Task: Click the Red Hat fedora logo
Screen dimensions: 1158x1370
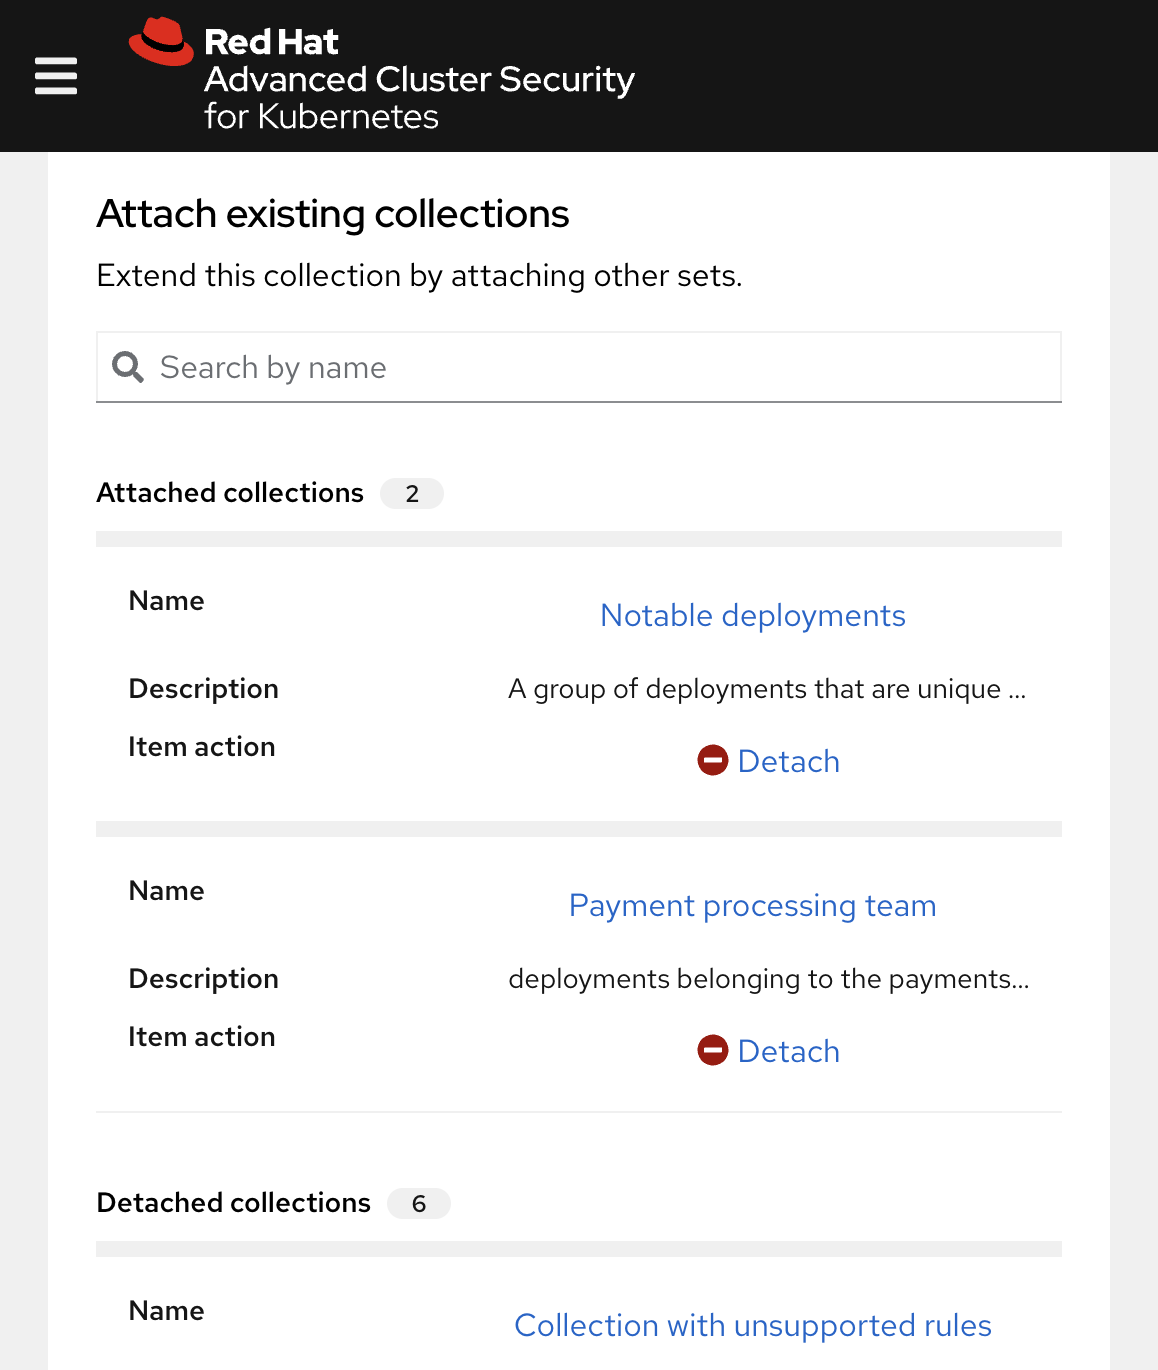Action: (161, 42)
